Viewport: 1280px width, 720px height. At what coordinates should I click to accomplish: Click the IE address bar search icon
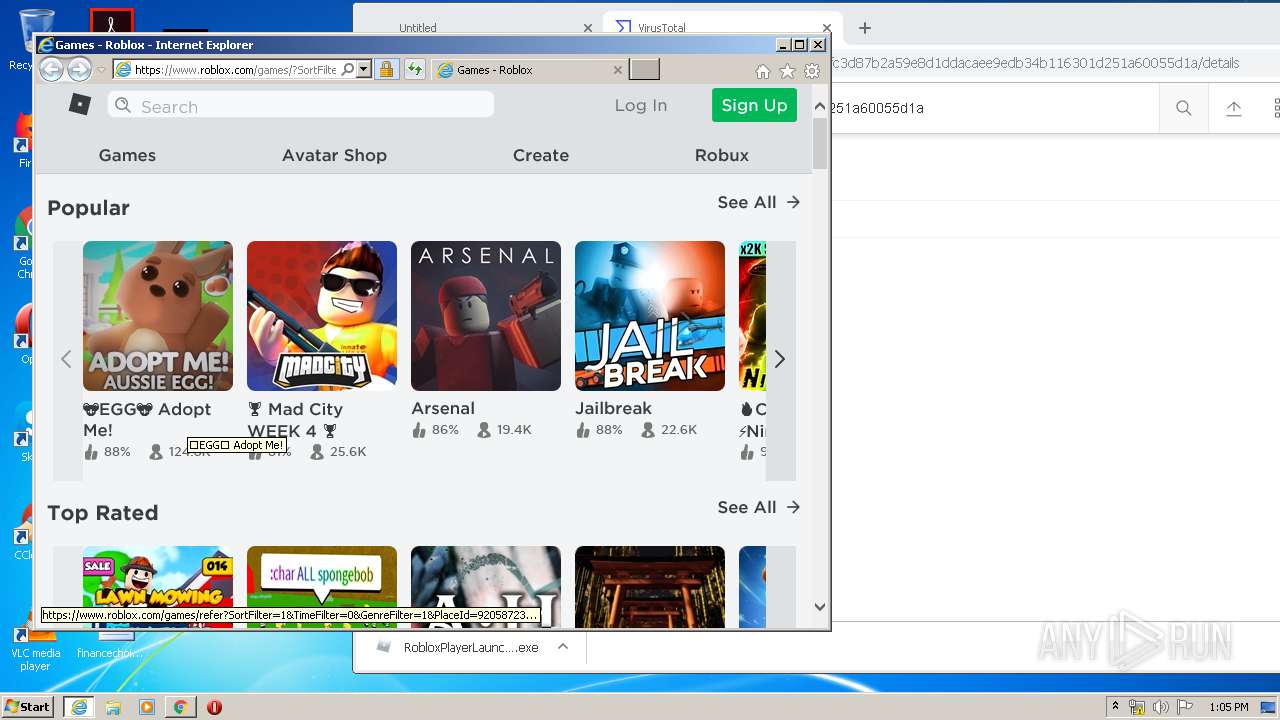tap(348, 69)
